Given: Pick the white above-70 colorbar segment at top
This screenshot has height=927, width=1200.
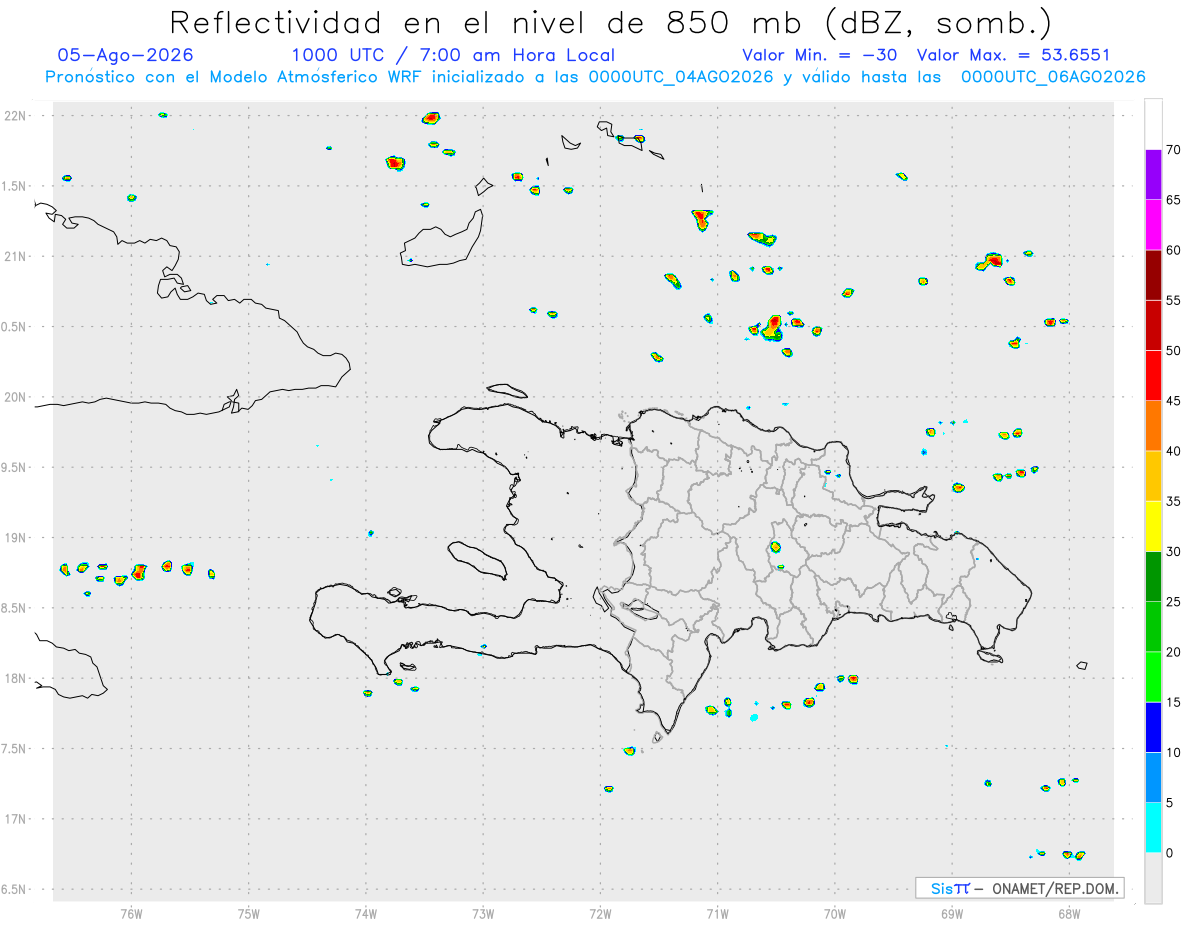Looking at the screenshot, I should point(1153,124).
